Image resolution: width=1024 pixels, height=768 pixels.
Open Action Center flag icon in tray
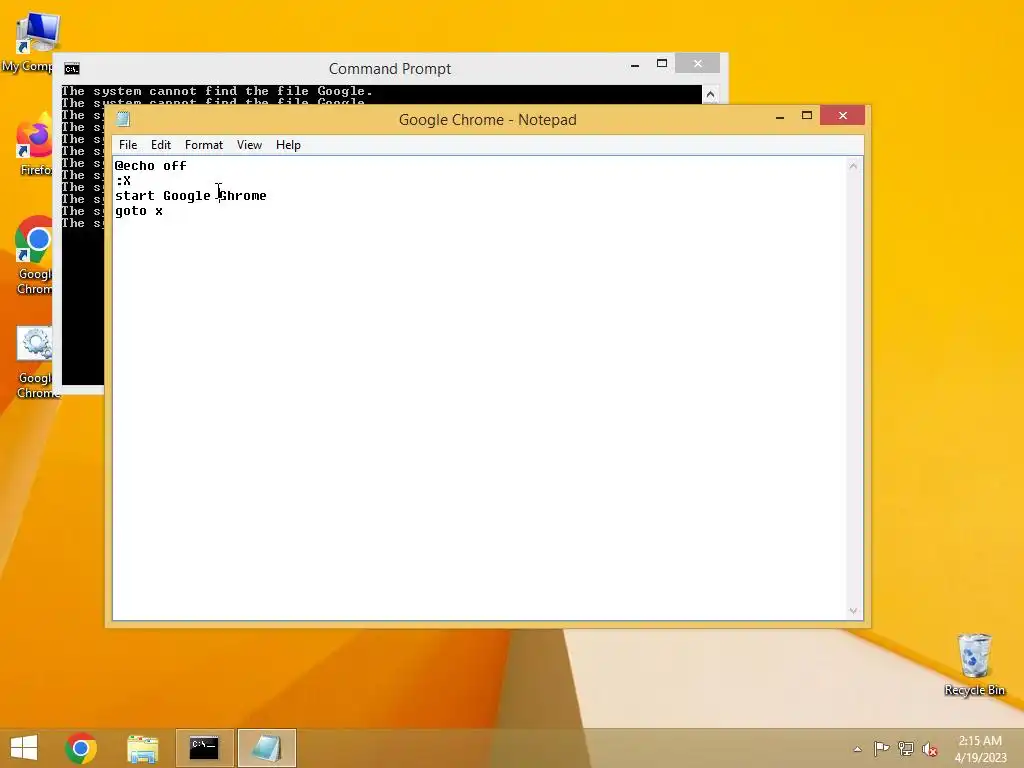pos(881,748)
